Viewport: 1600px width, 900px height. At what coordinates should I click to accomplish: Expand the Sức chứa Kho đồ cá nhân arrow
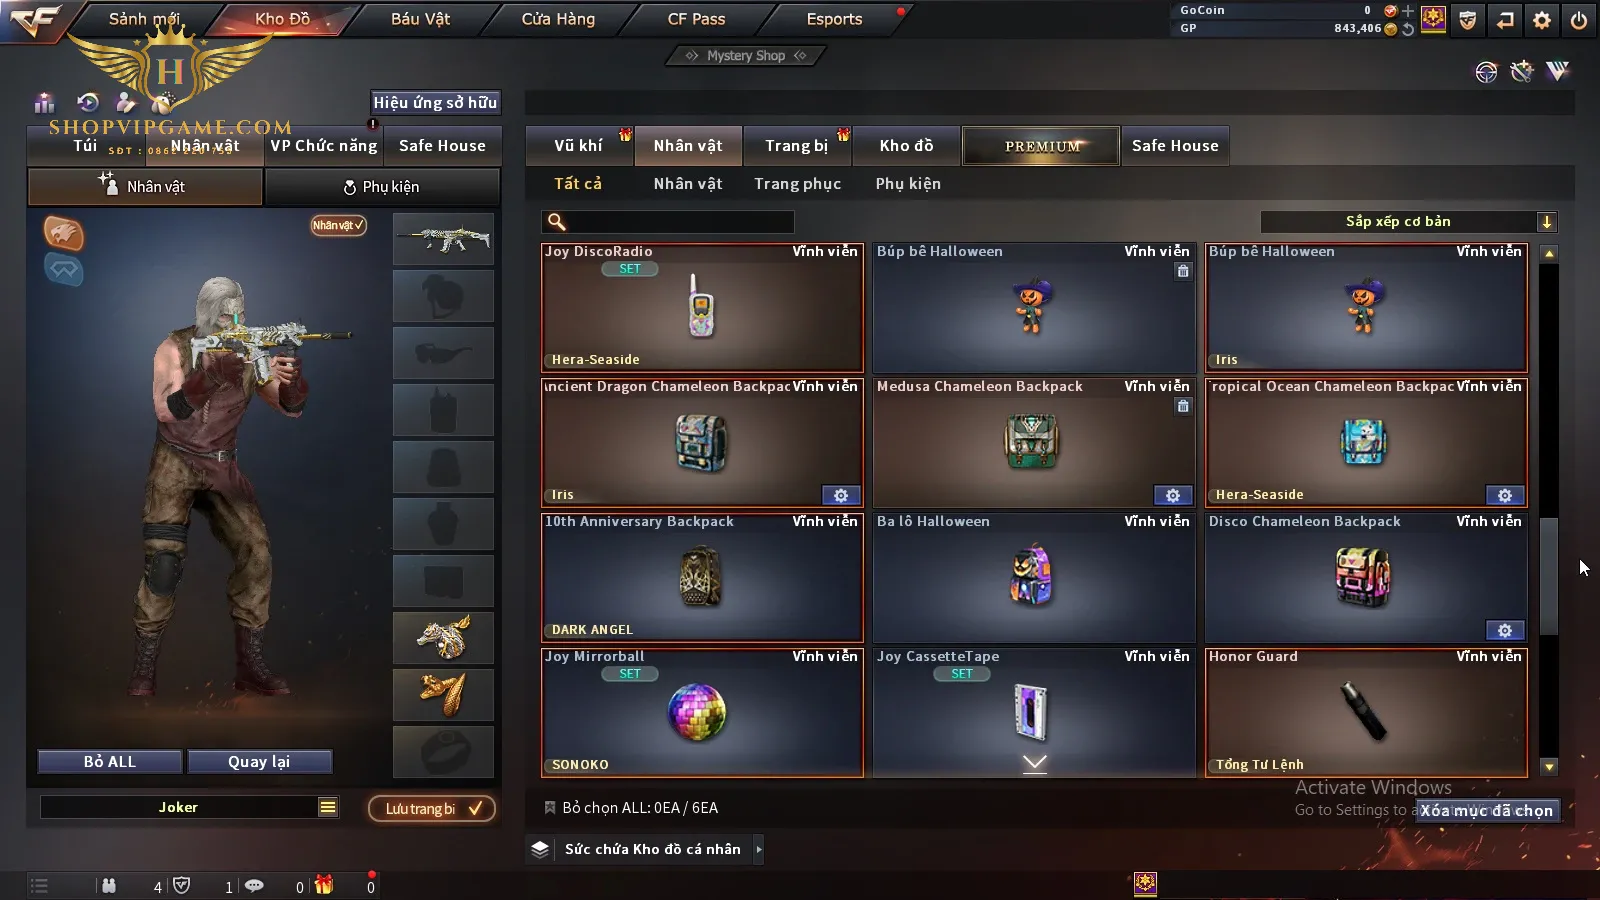[759, 849]
